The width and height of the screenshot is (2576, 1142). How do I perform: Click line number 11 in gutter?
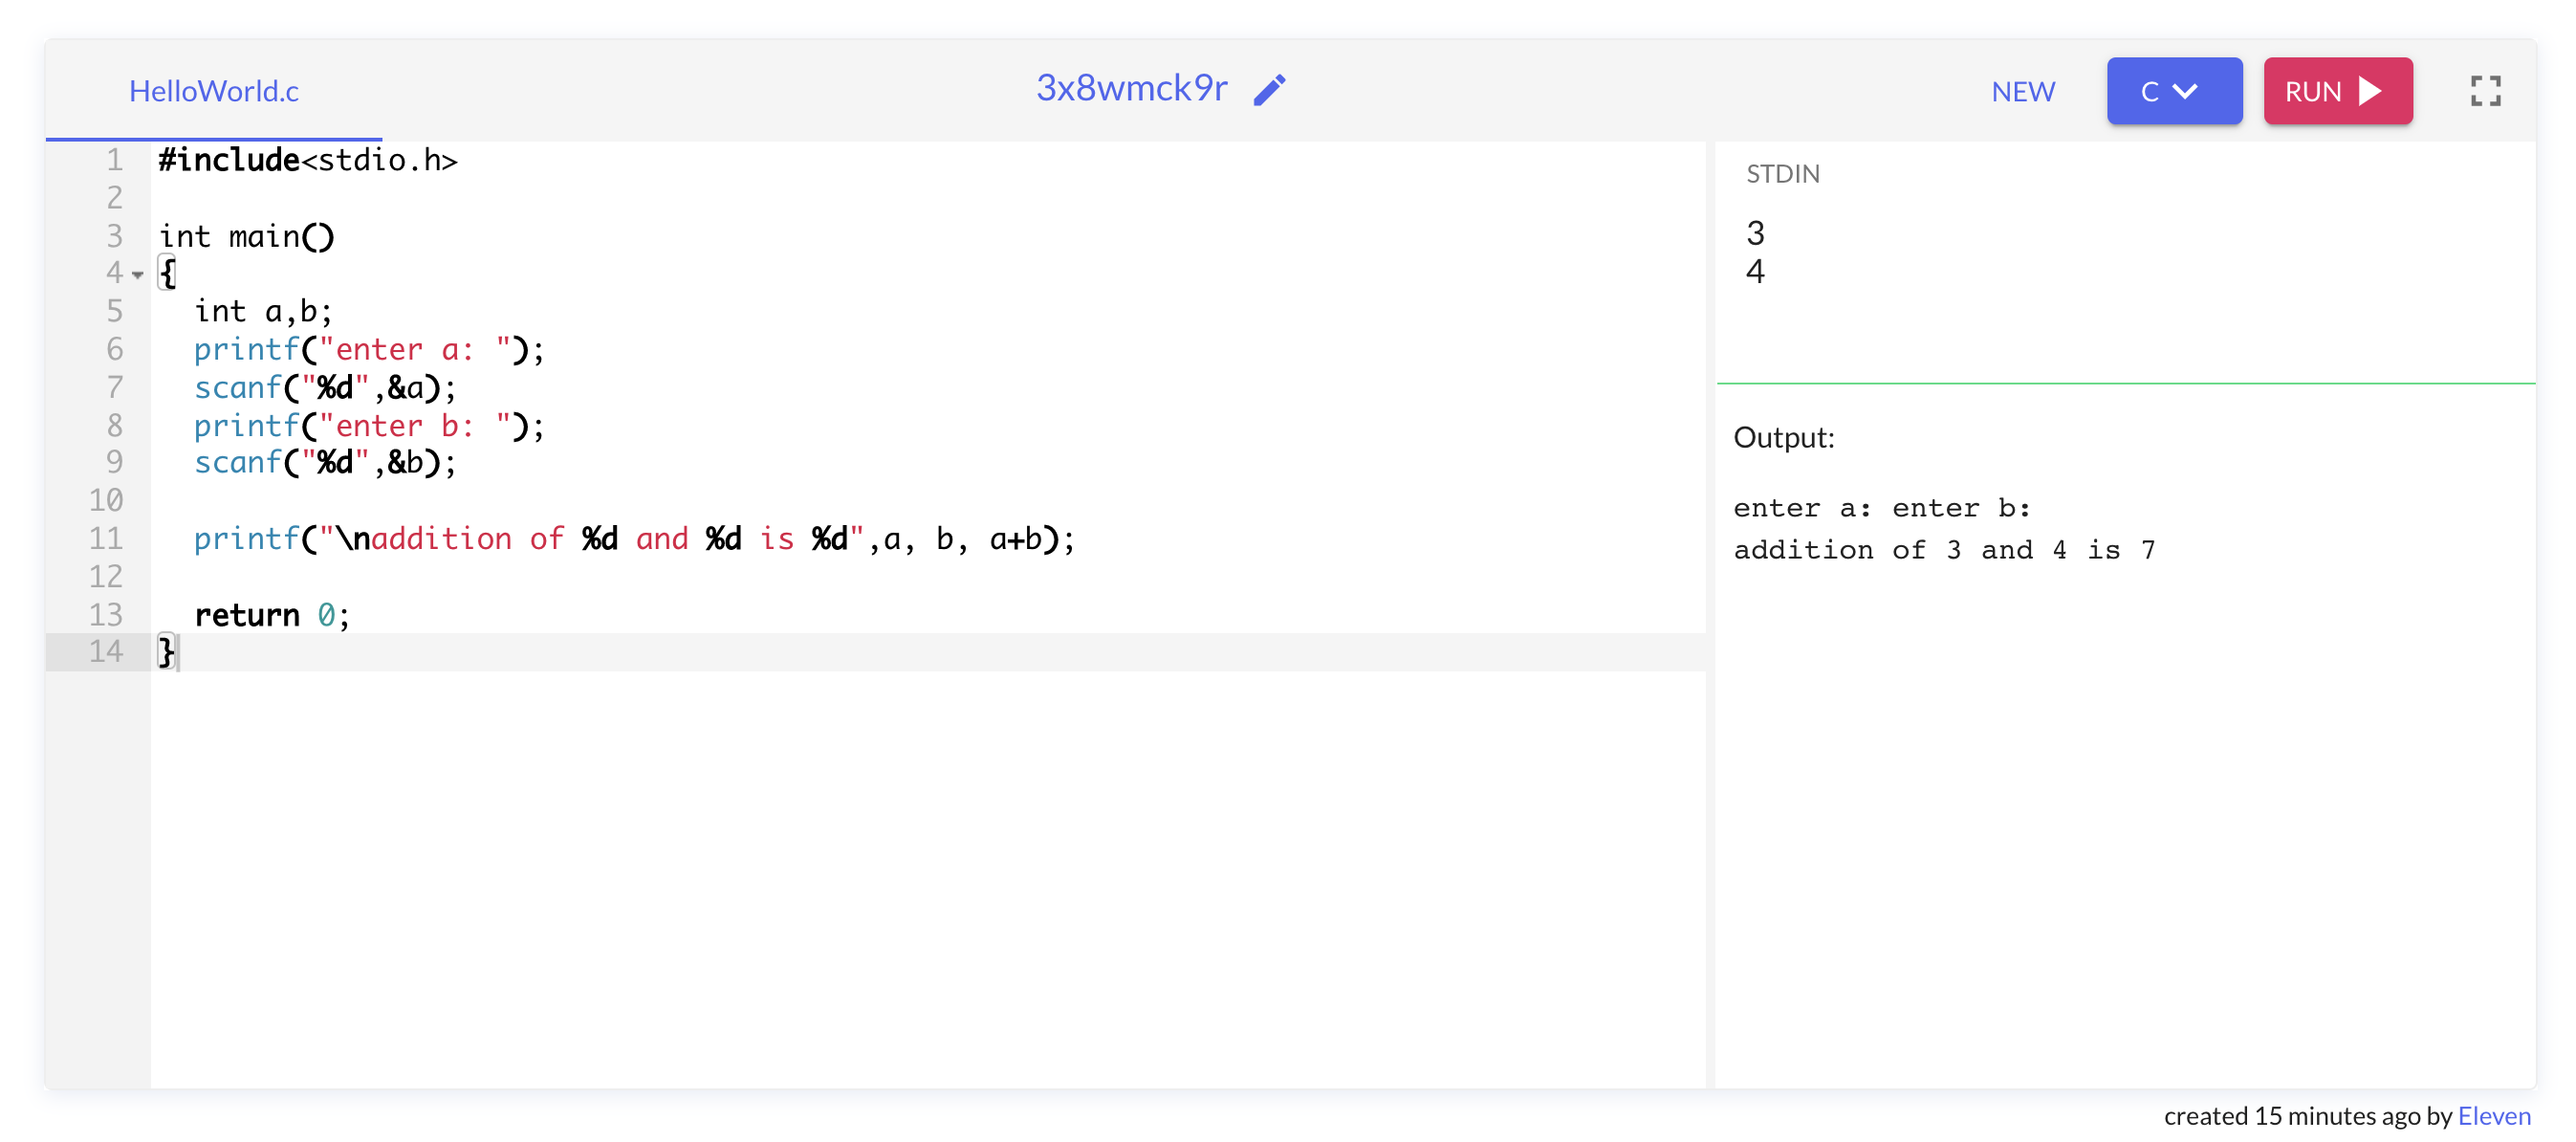[x=106, y=538]
